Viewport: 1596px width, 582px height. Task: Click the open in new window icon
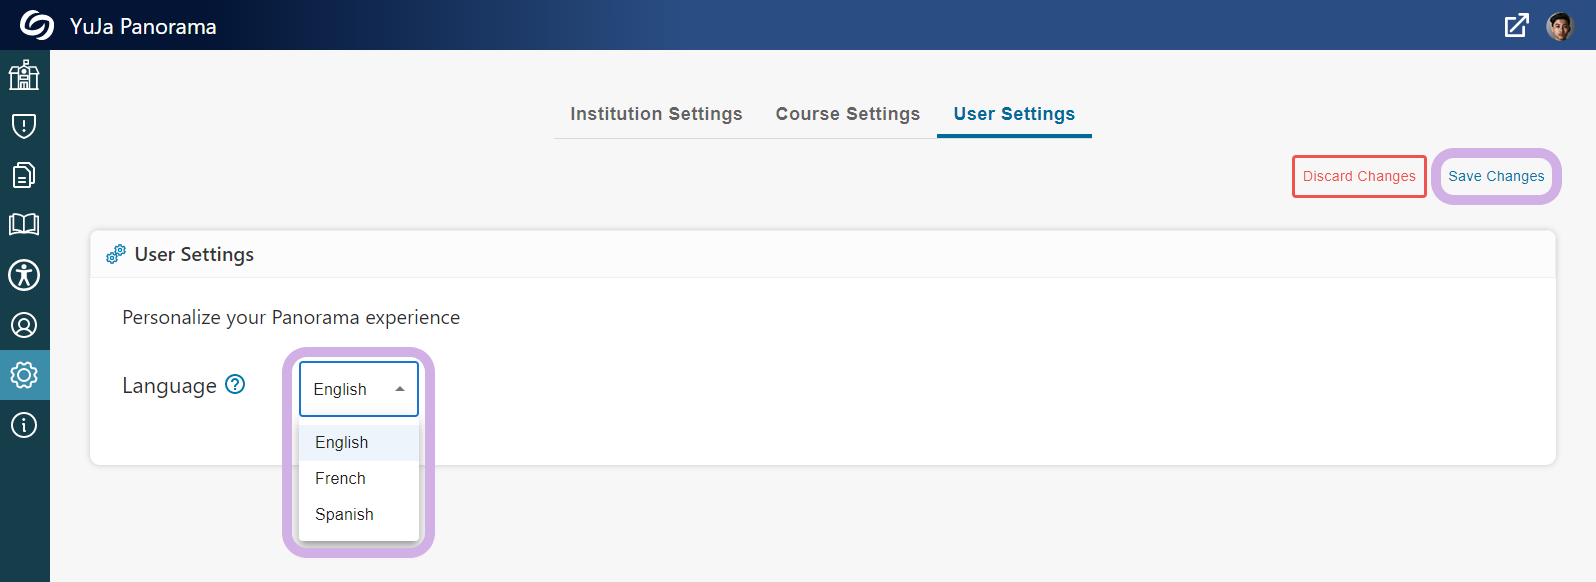coord(1517,26)
